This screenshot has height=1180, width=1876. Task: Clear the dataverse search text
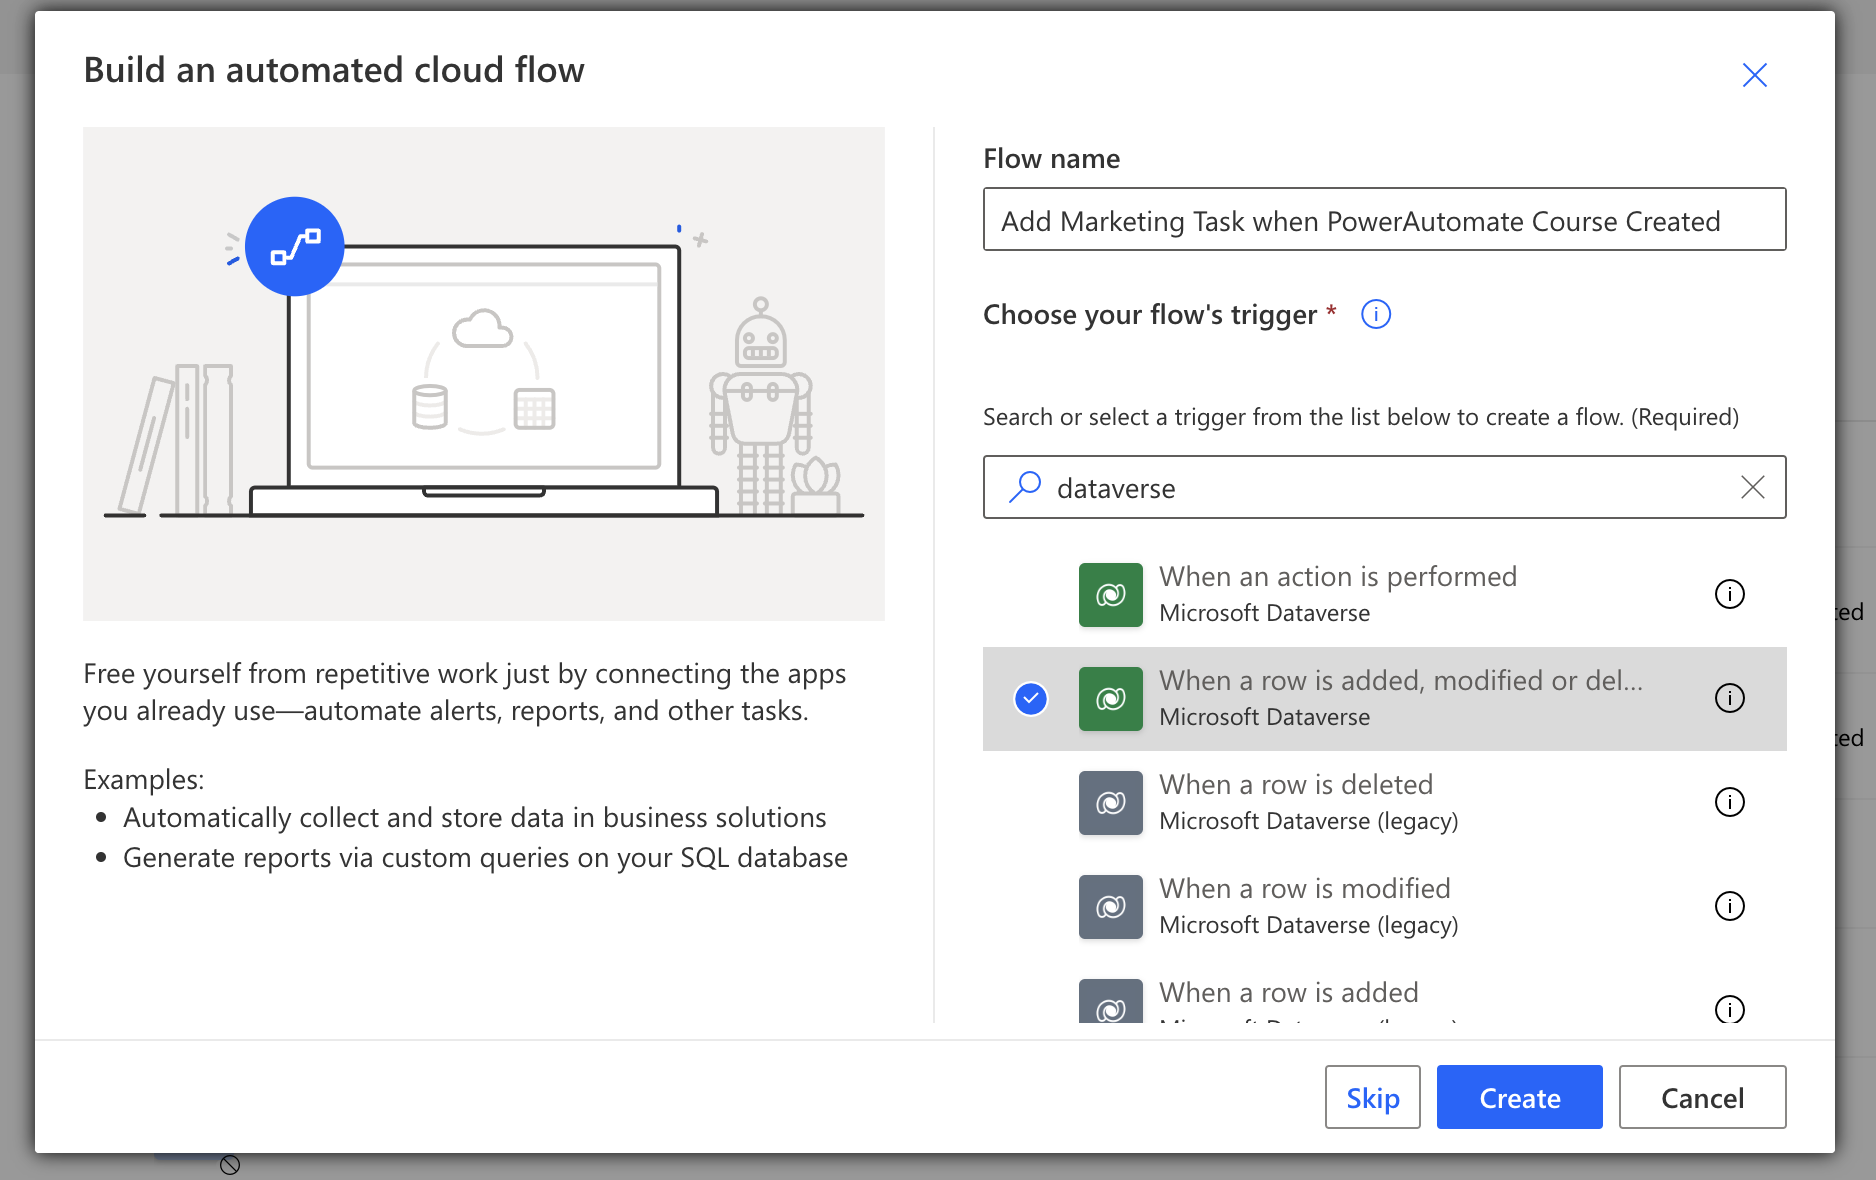pos(1752,487)
